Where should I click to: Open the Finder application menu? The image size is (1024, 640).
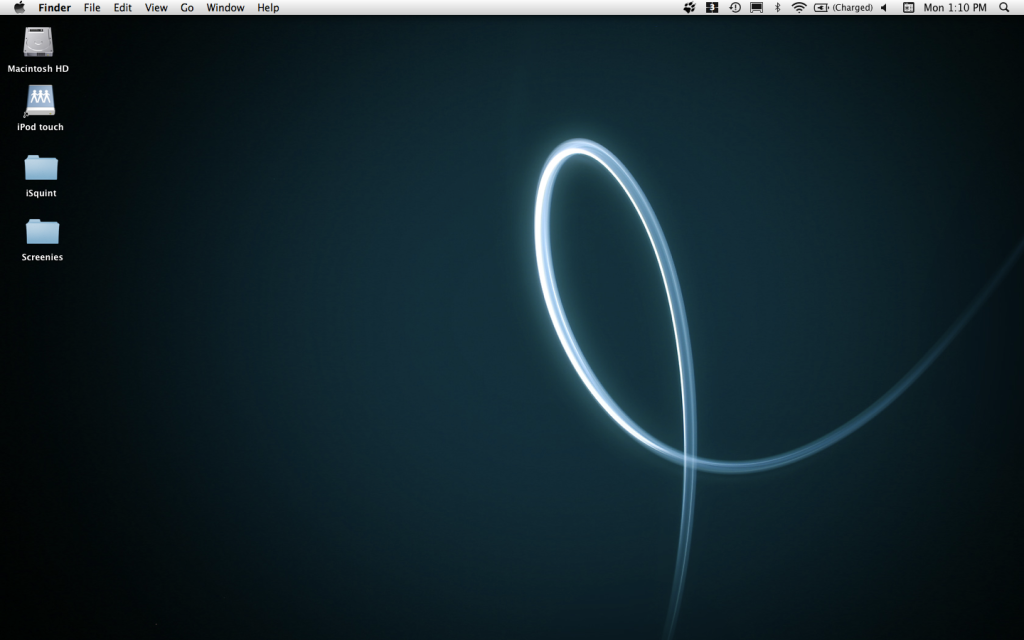(54, 8)
